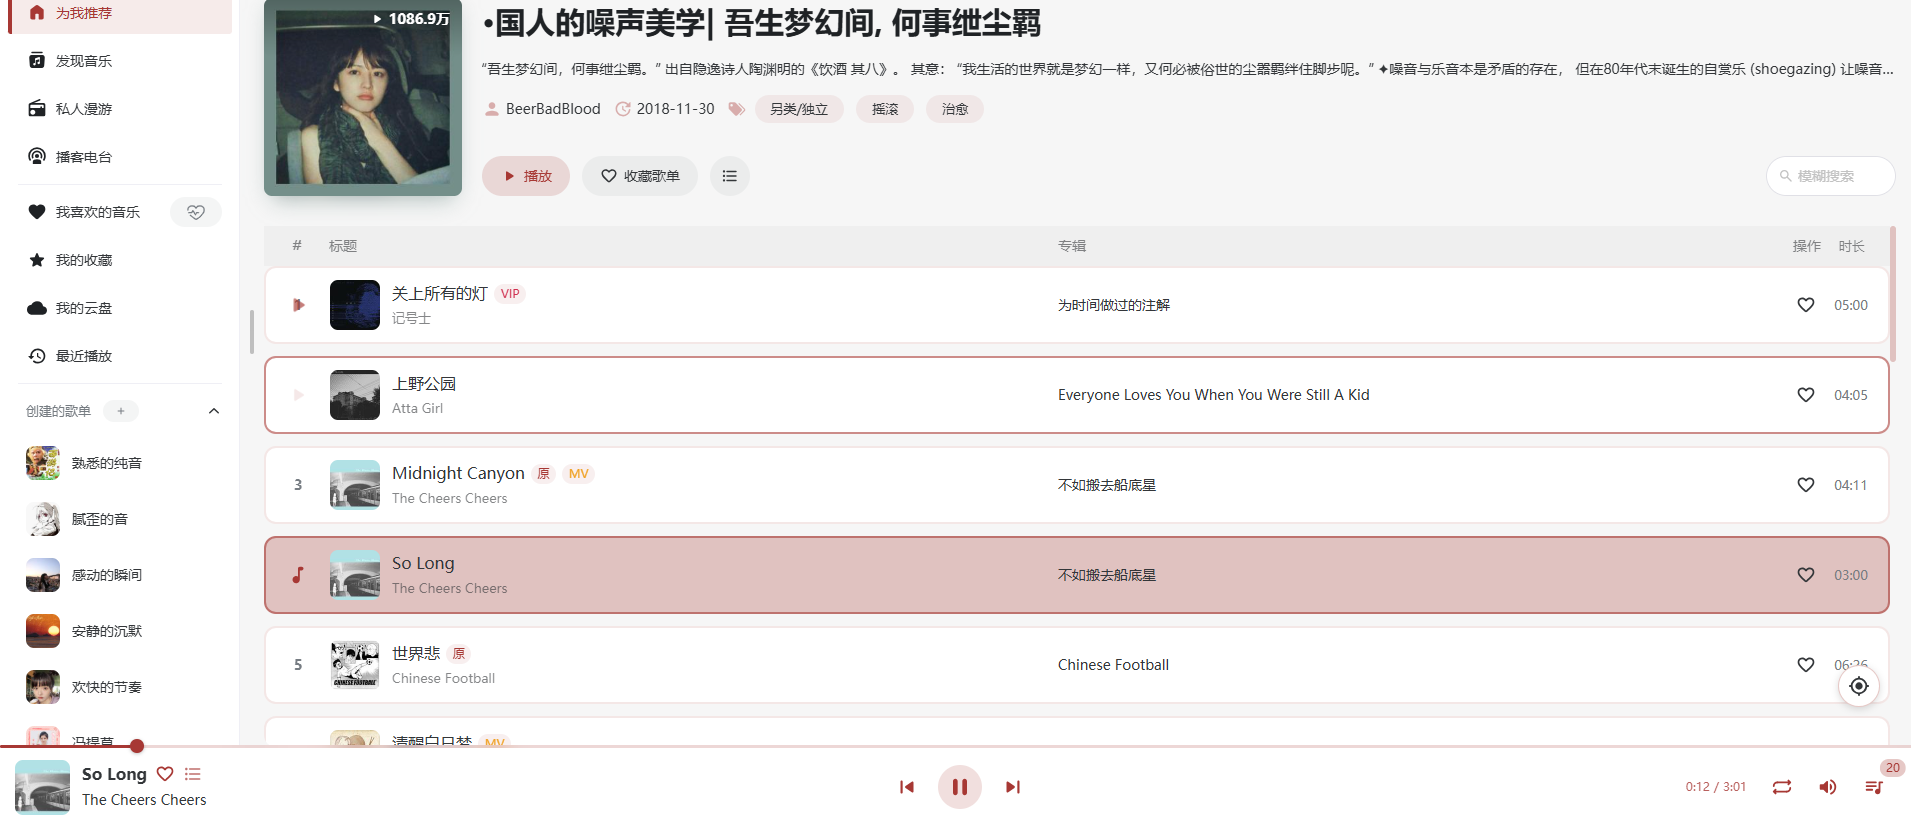Open 我的云盘 in the sidebar
The width and height of the screenshot is (1911, 825).
point(120,308)
